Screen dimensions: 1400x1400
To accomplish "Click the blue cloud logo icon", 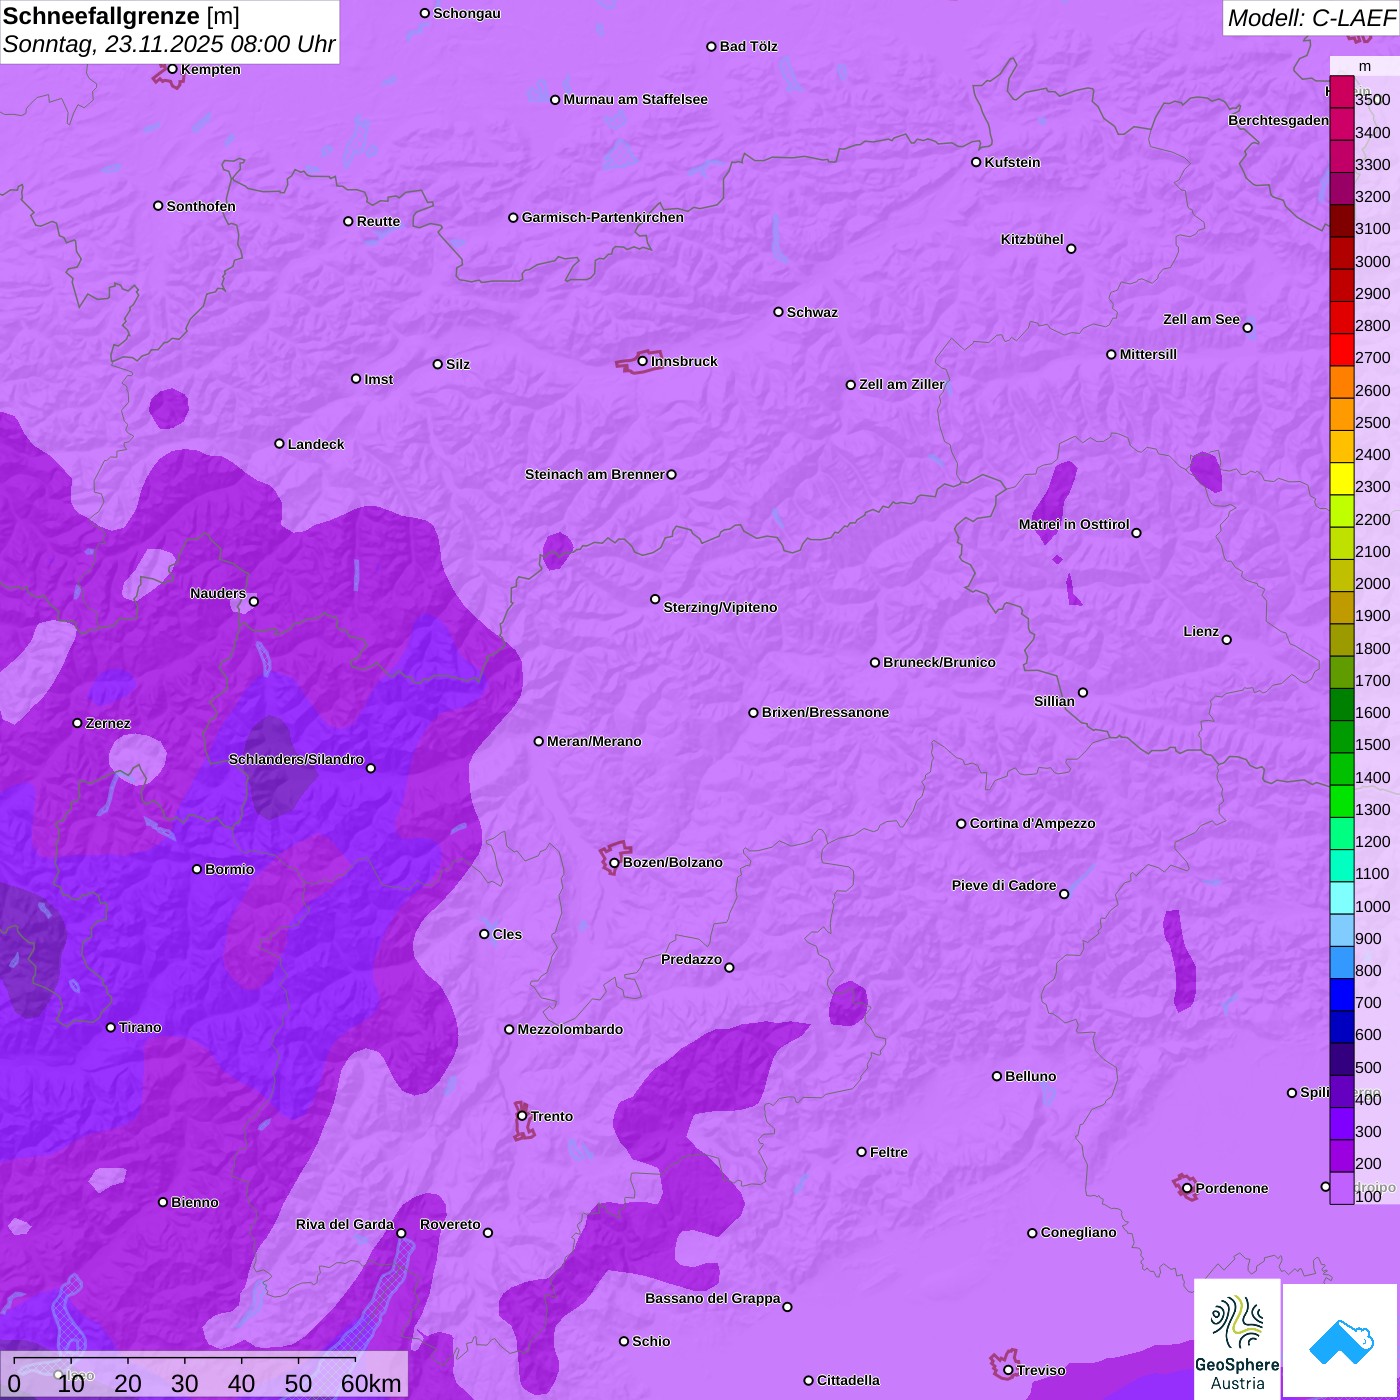I will 1341,1340.
